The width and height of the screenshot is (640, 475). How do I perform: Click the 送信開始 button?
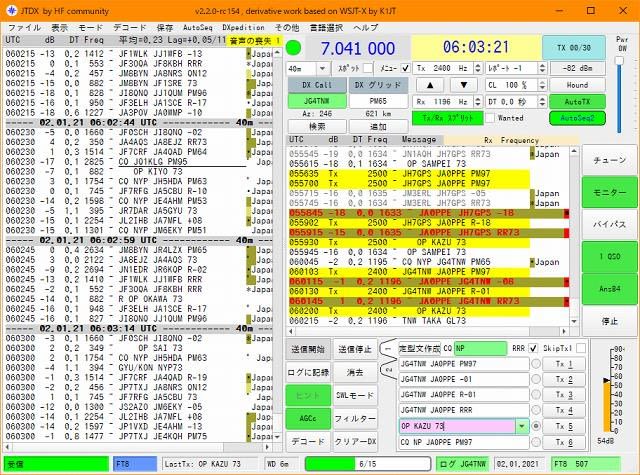pos(308,349)
